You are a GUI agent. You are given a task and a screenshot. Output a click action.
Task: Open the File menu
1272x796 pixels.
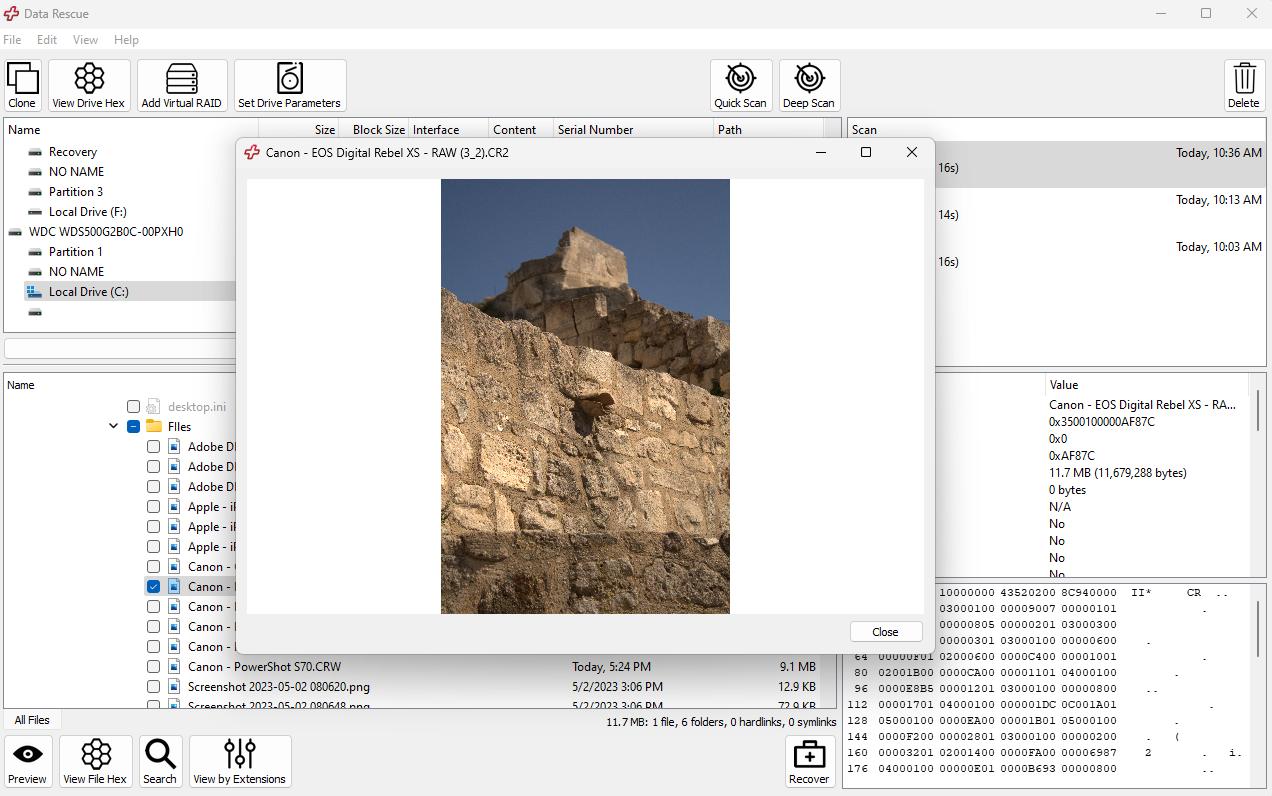pos(12,40)
